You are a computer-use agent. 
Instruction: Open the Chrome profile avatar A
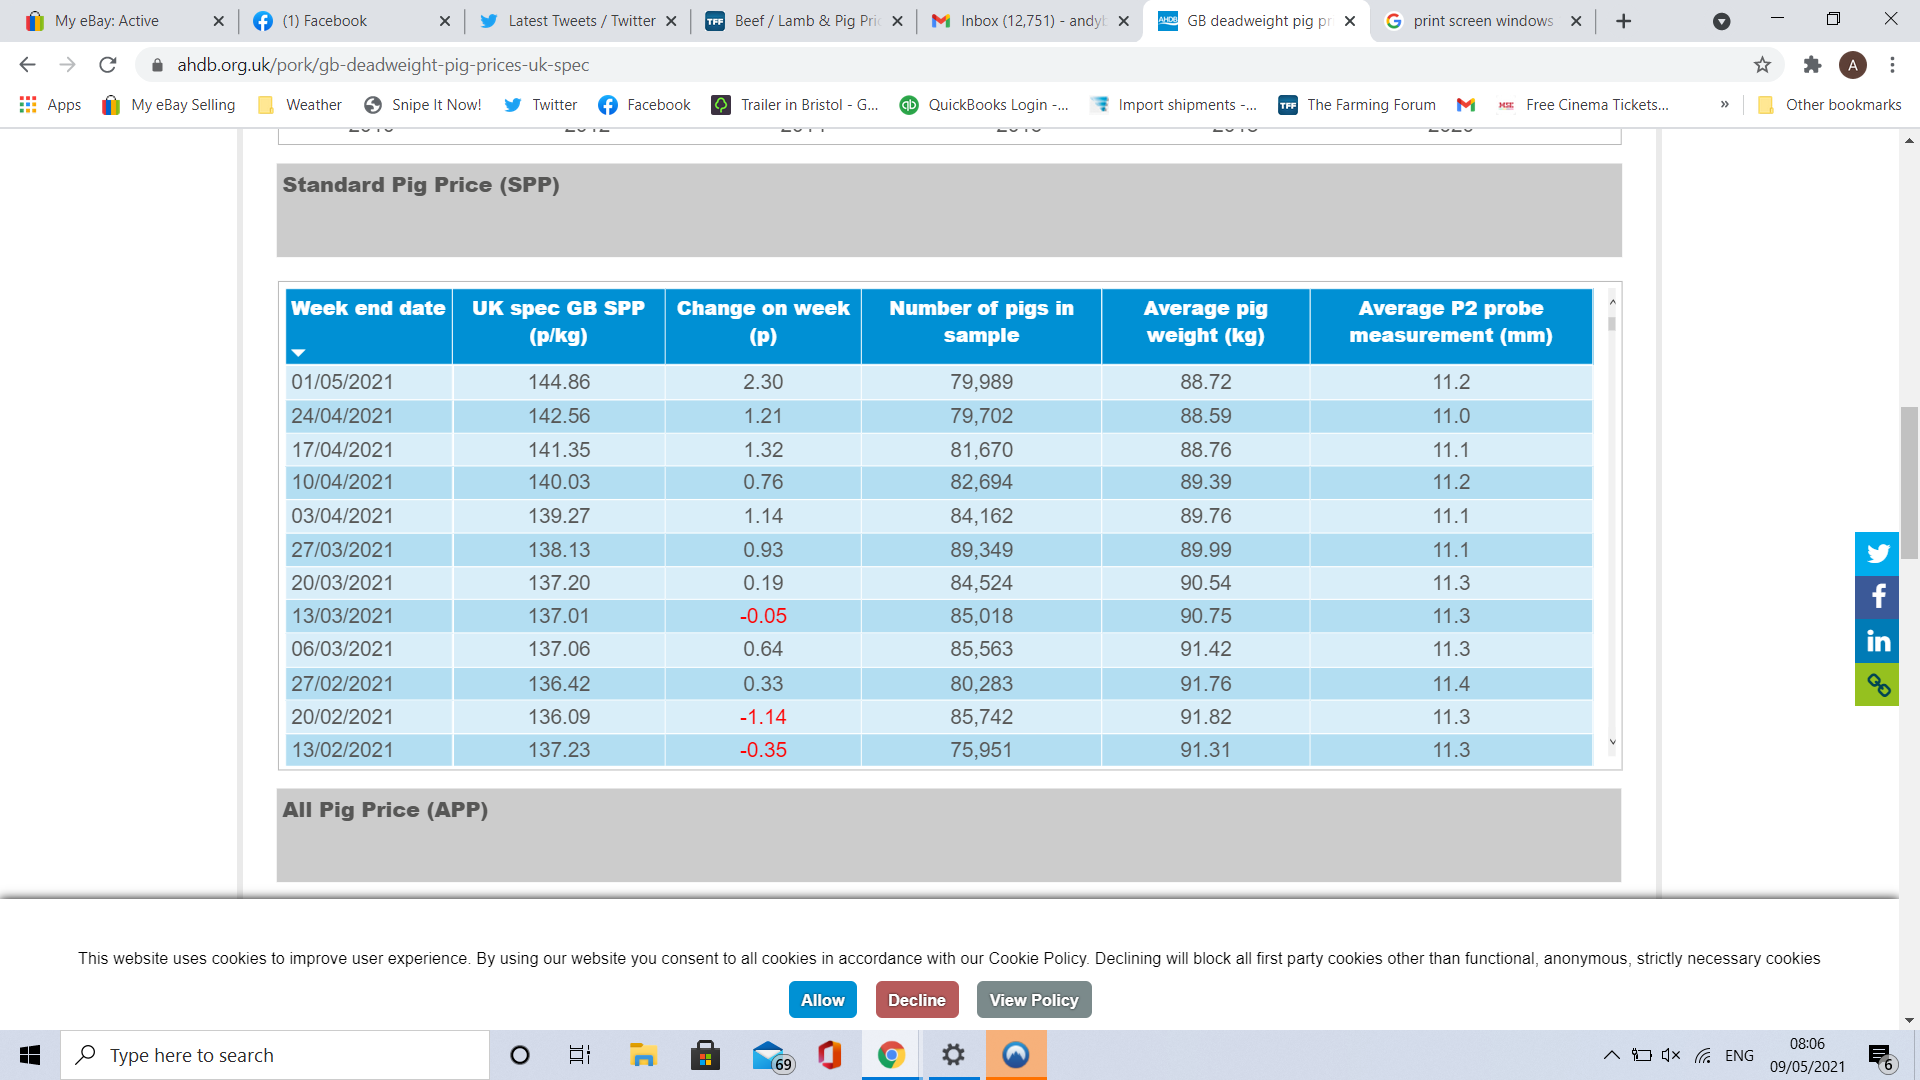(1855, 65)
